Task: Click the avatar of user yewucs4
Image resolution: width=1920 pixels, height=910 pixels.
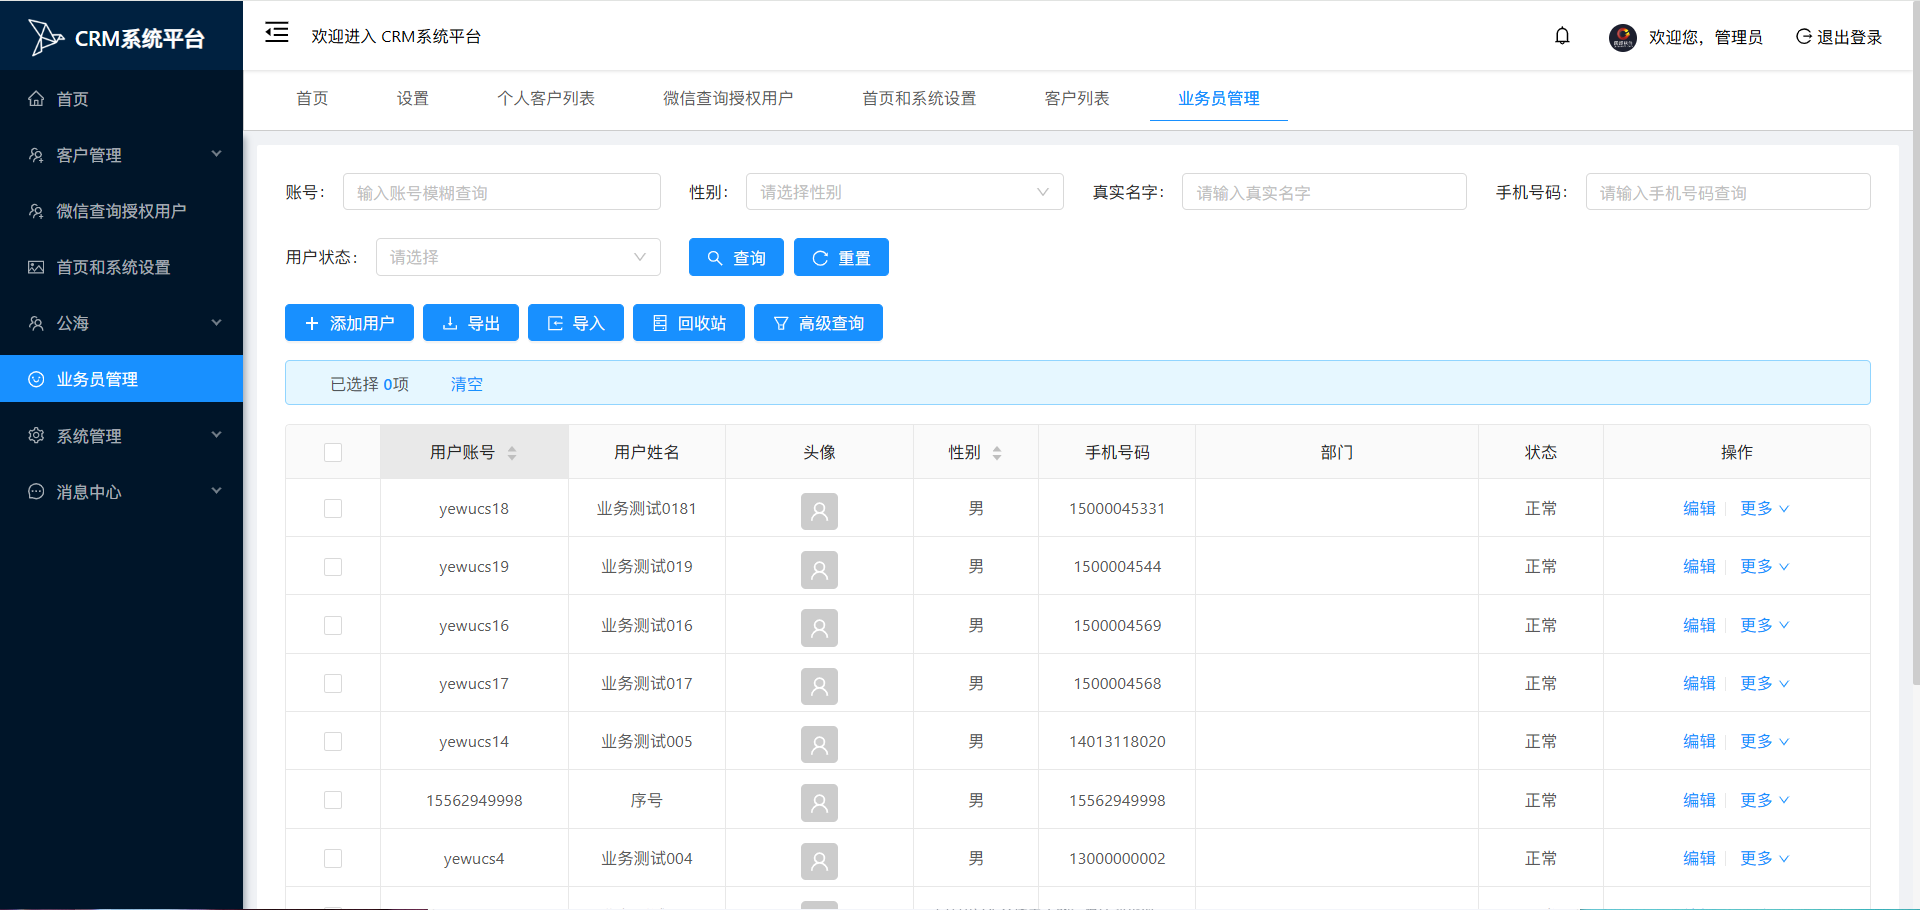Action: [x=819, y=861]
